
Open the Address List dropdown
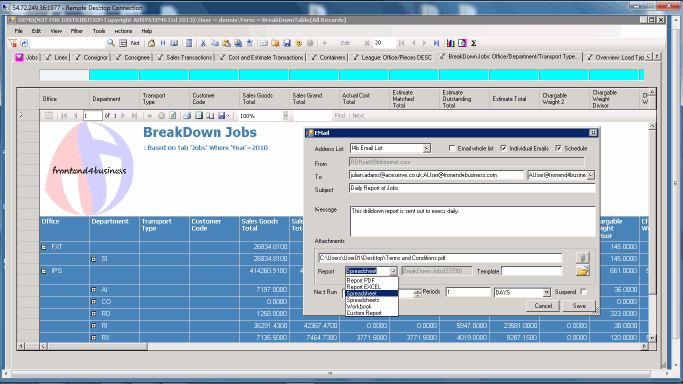coord(426,148)
